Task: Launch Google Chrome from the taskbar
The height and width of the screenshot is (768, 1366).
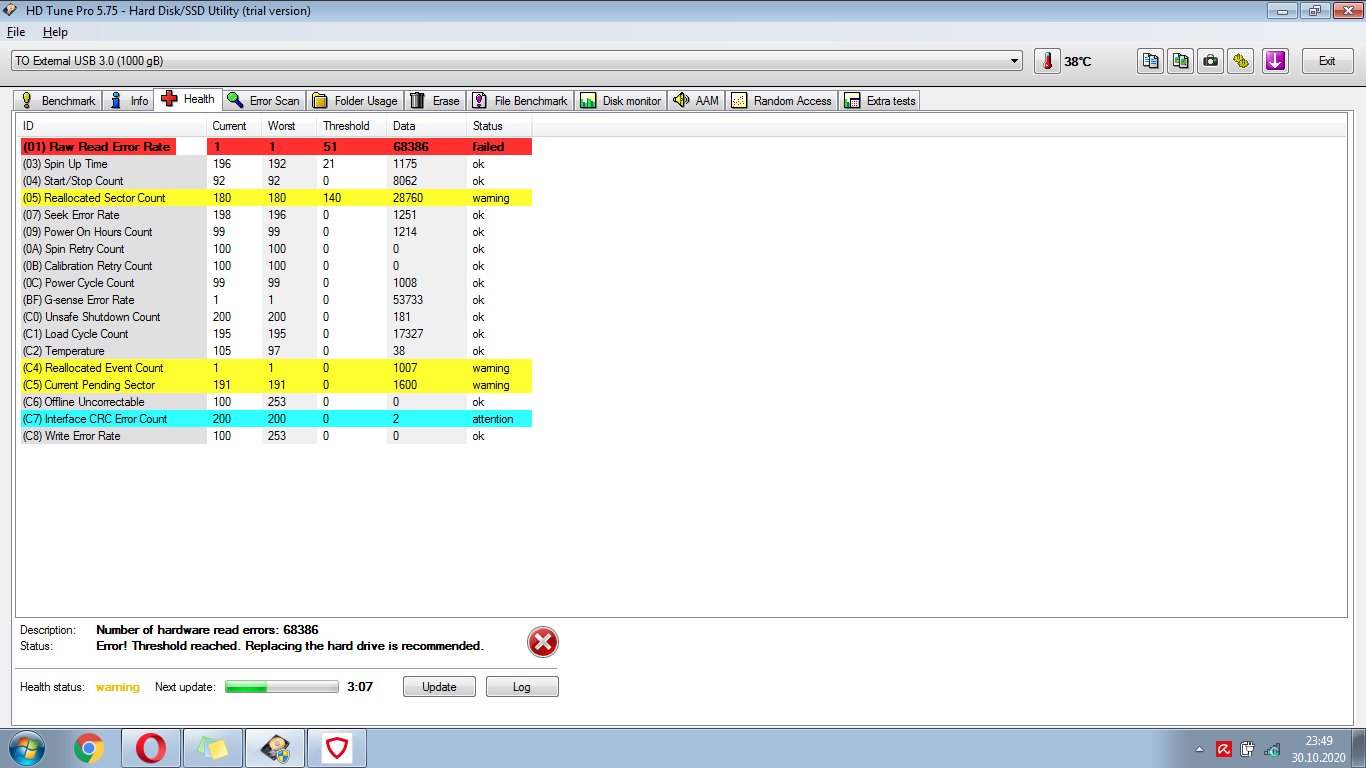Action: tap(89, 748)
